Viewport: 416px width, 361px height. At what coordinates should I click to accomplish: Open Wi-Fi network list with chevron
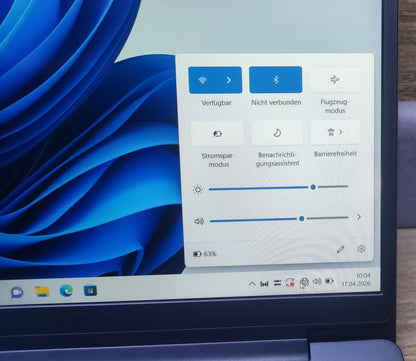(x=229, y=80)
